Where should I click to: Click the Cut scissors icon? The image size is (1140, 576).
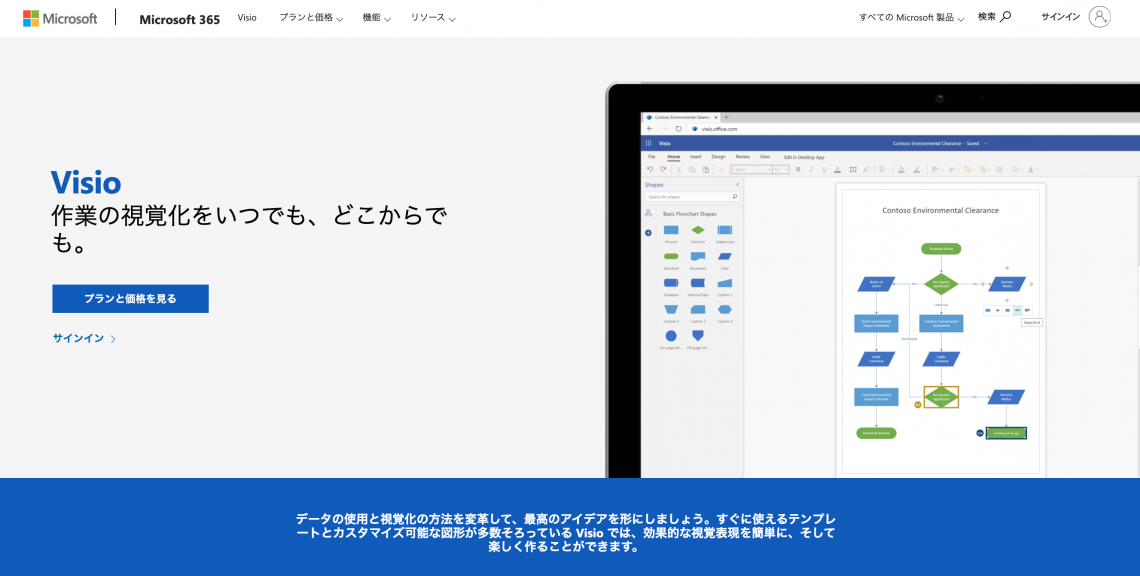click(679, 169)
